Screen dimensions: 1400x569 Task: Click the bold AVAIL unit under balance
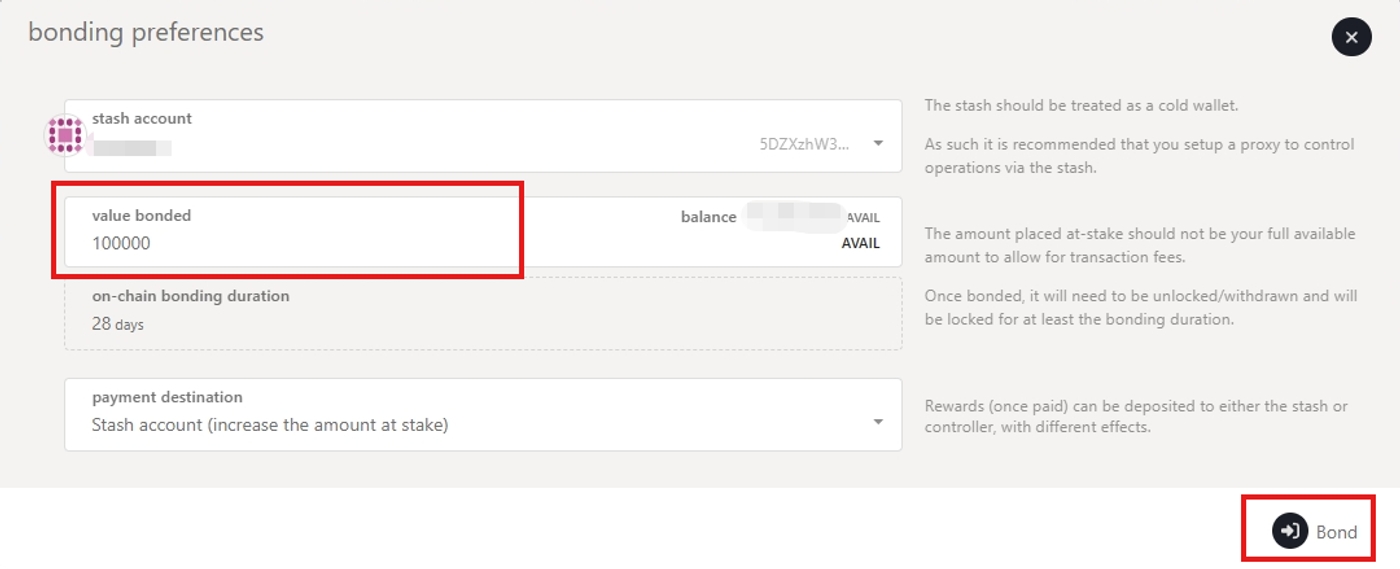point(860,243)
